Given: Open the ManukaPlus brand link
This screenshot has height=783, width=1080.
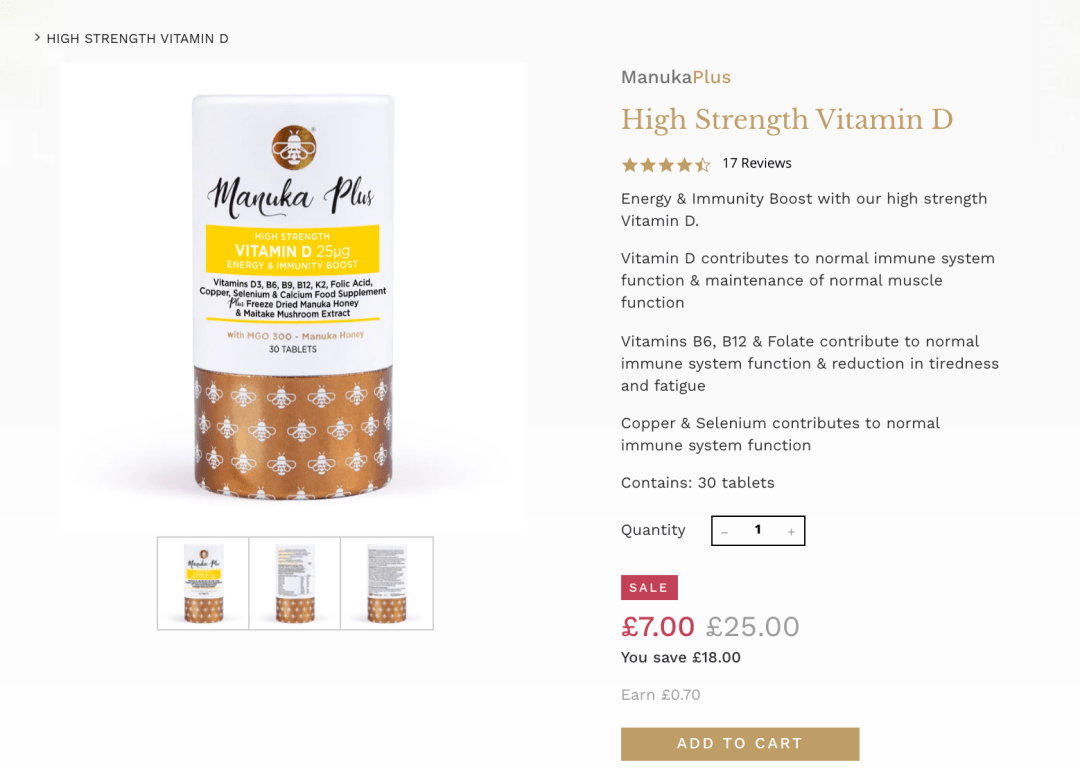Looking at the screenshot, I should click(x=675, y=77).
